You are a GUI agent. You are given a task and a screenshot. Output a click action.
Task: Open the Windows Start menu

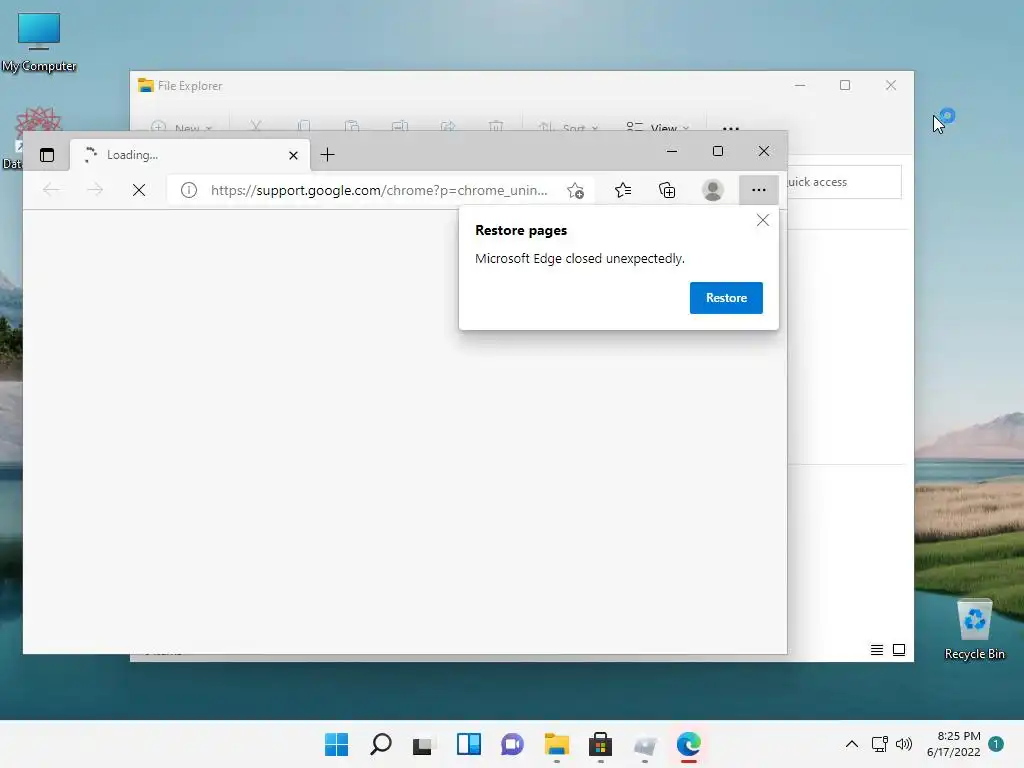click(x=336, y=744)
